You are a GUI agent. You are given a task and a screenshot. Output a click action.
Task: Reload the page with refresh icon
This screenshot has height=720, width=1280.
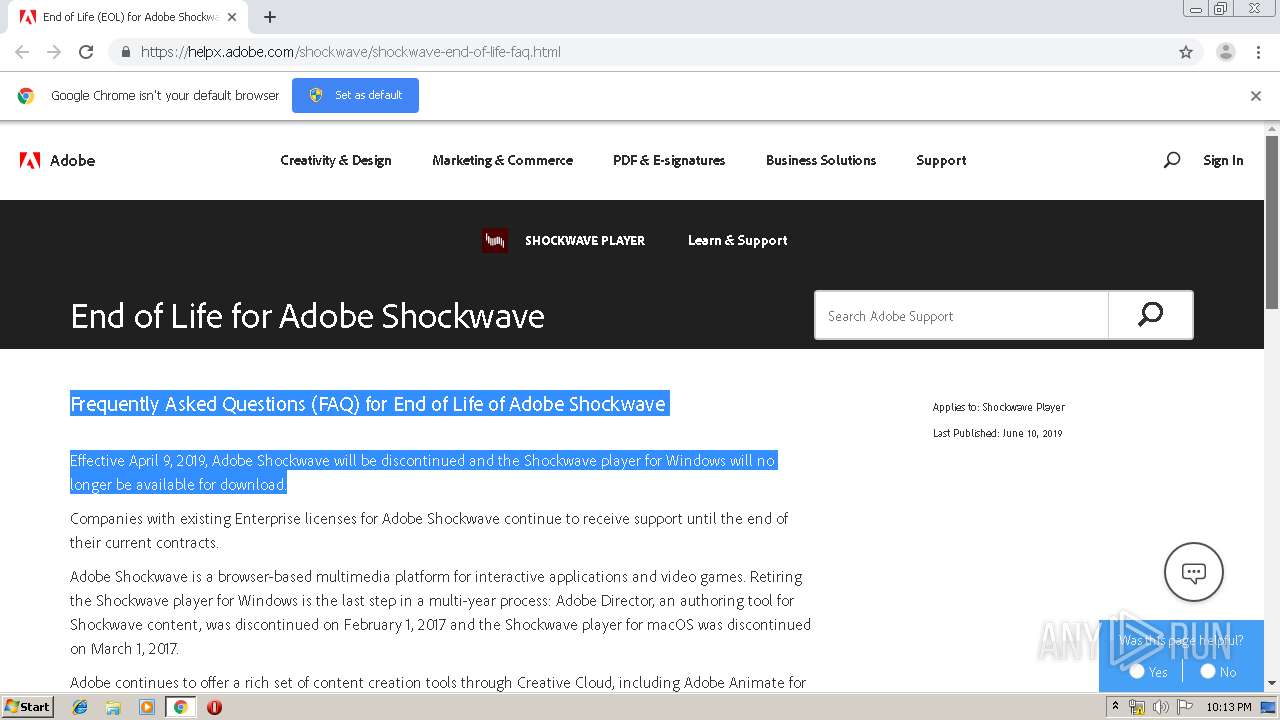[86, 52]
